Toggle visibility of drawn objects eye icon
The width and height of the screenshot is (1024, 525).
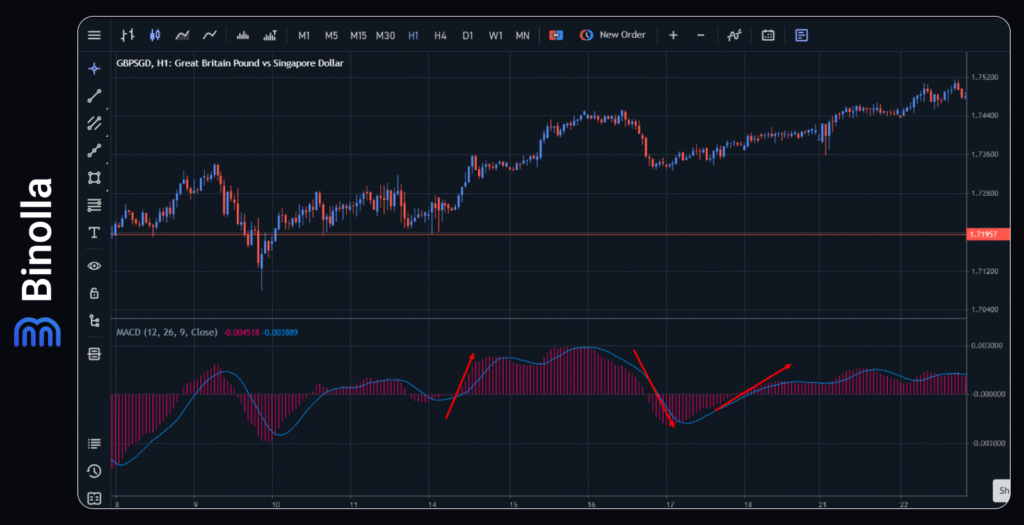(94, 266)
